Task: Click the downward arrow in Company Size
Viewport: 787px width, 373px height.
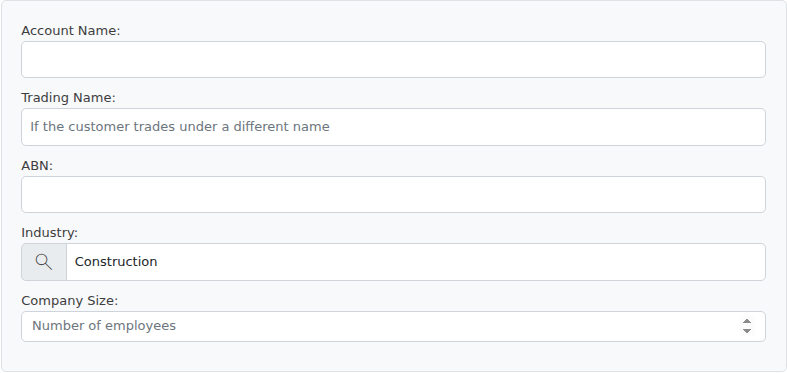Action: (747, 331)
